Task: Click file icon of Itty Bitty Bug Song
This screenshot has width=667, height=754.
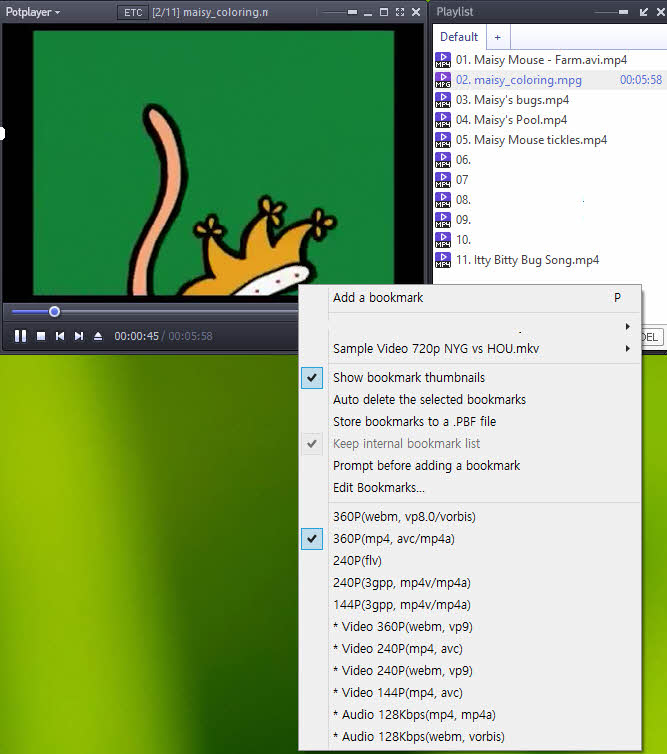Action: click(x=443, y=260)
